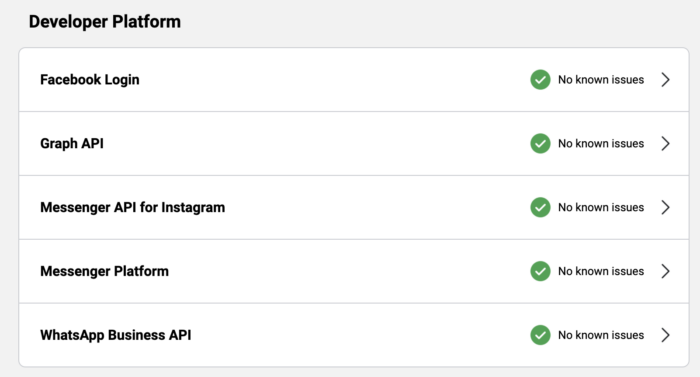
Task: Expand Graph API details with chevron
Action: click(x=665, y=143)
